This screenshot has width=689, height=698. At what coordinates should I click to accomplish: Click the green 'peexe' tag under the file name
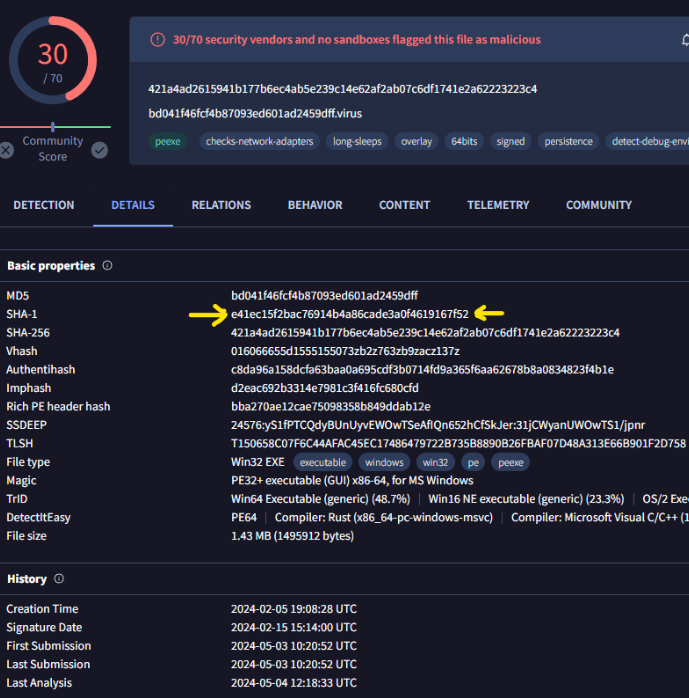tap(168, 142)
